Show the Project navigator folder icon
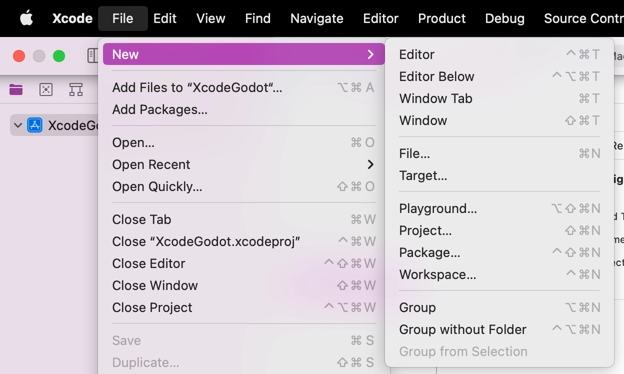The image size is (624, 374). tap(16, 90)
